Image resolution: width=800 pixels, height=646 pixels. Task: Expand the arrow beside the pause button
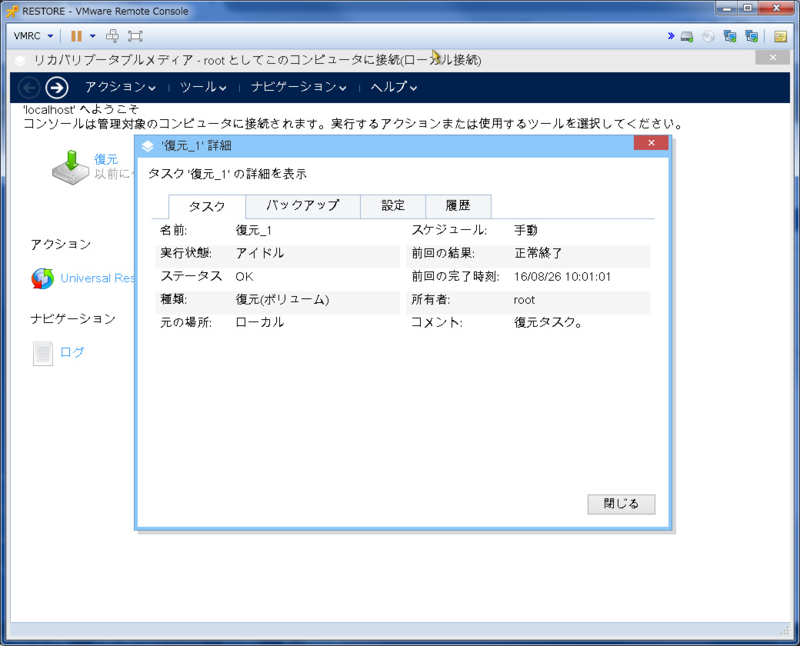92,36
